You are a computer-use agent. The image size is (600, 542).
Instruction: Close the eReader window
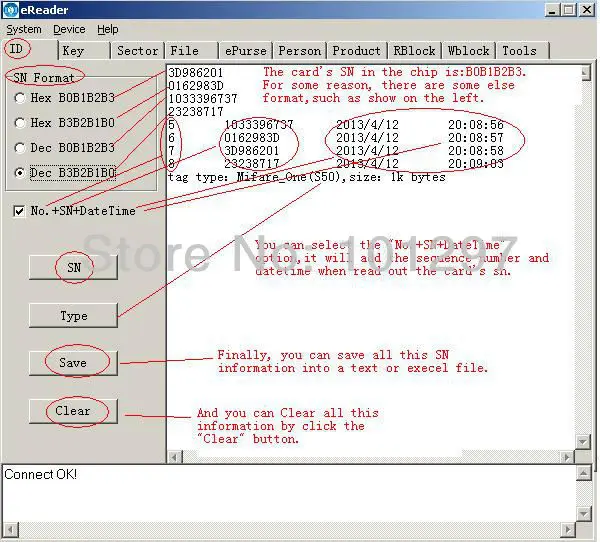click(587, 10)
